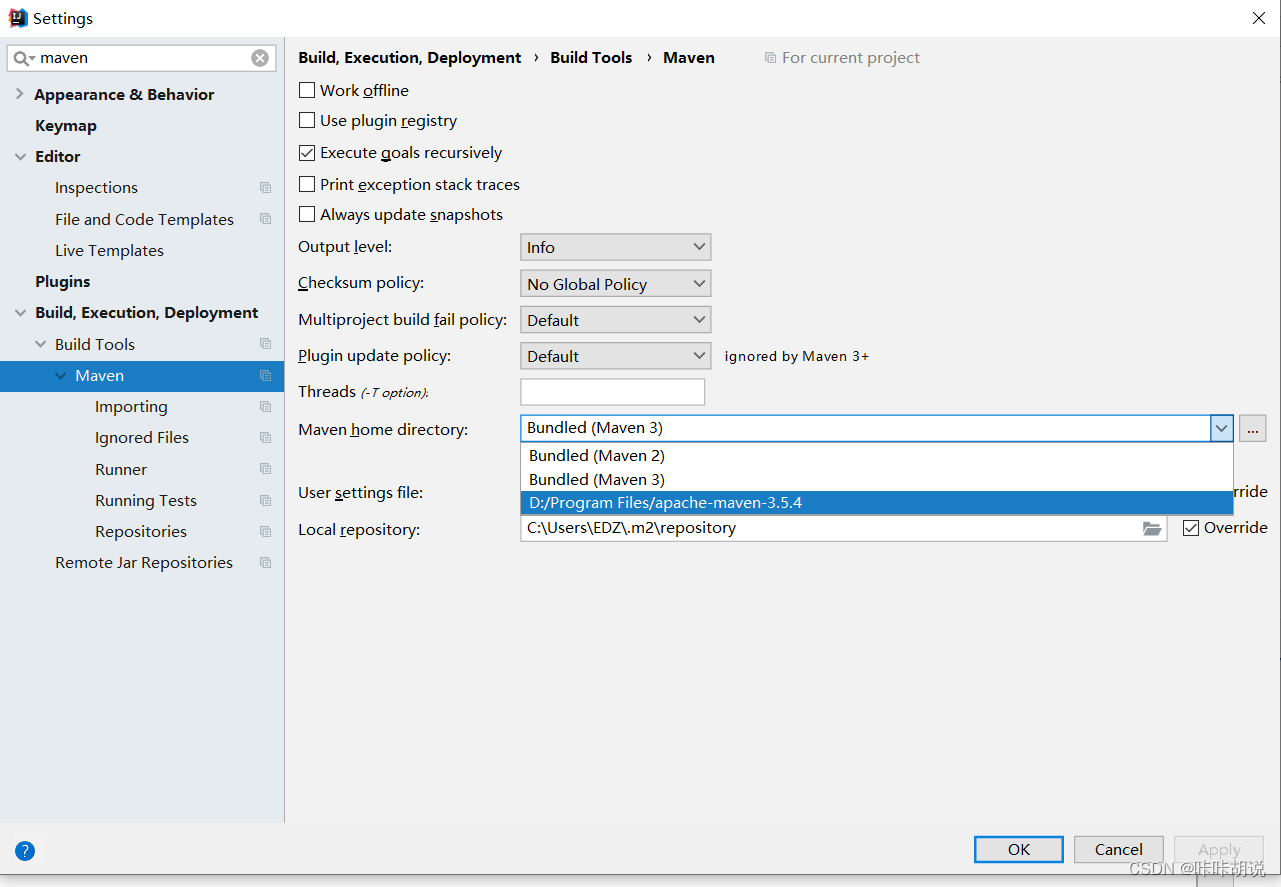Image resolution: width=1281 pixels, height=887 pixels.
Task: Open the Plugin update policy dropdown
Action: tap(616, 356)
